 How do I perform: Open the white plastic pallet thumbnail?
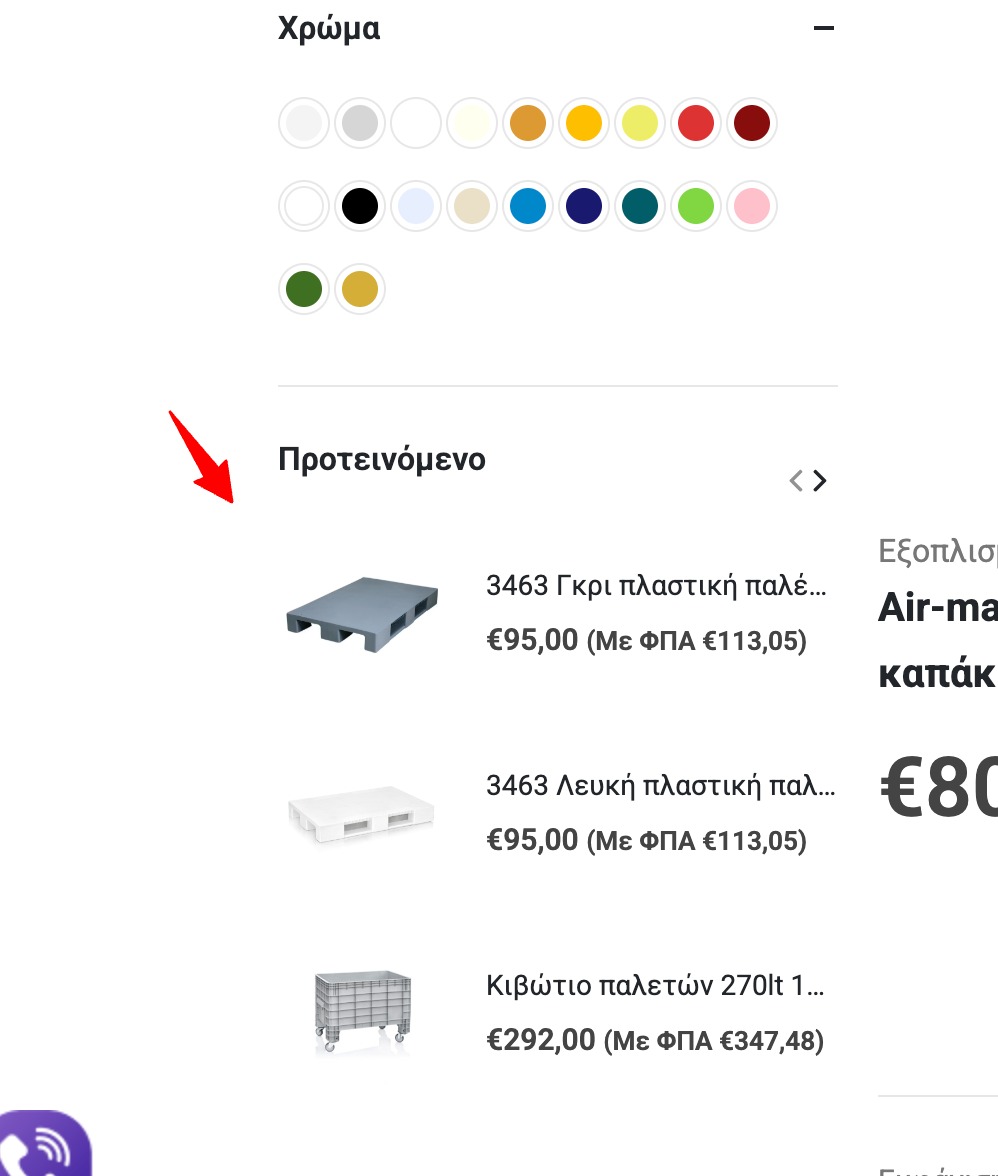pyautogui.click(x=362, y=812)
